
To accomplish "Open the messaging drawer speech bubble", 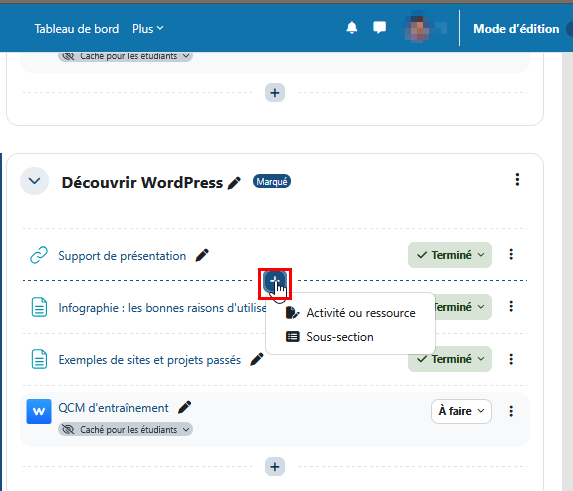I will click(379, 28).
